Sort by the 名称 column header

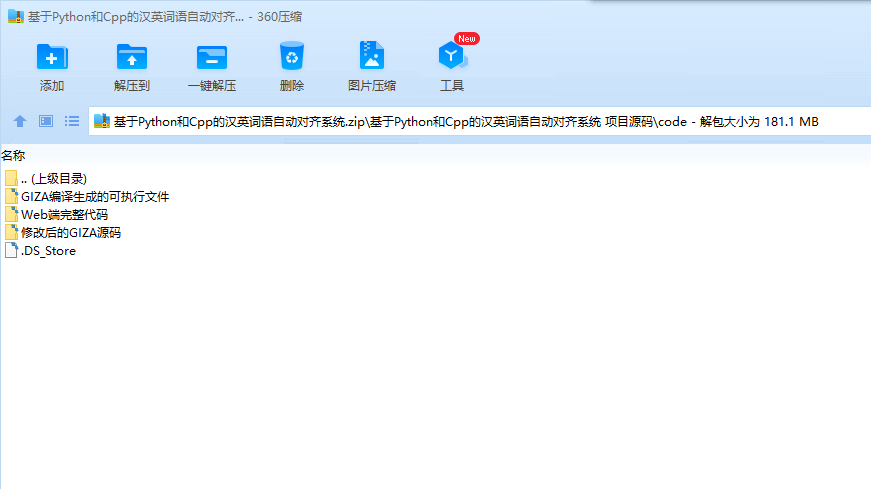coord(13,156)
